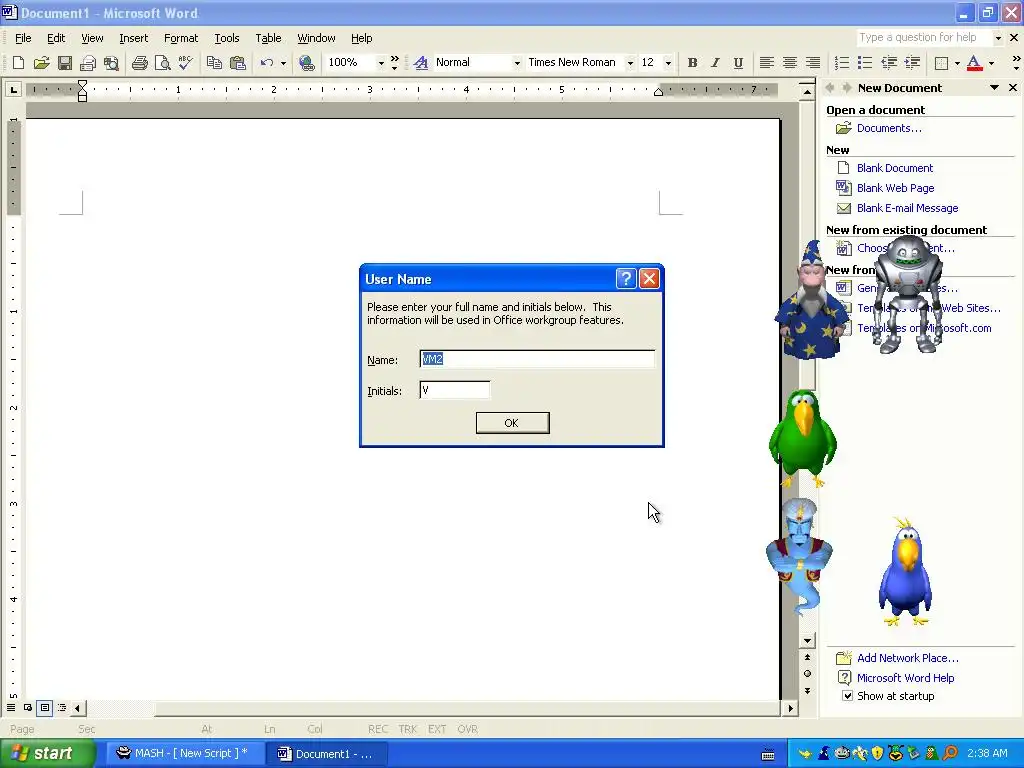
Task: Click the Increase Indent icon
Action: [912, 63]
